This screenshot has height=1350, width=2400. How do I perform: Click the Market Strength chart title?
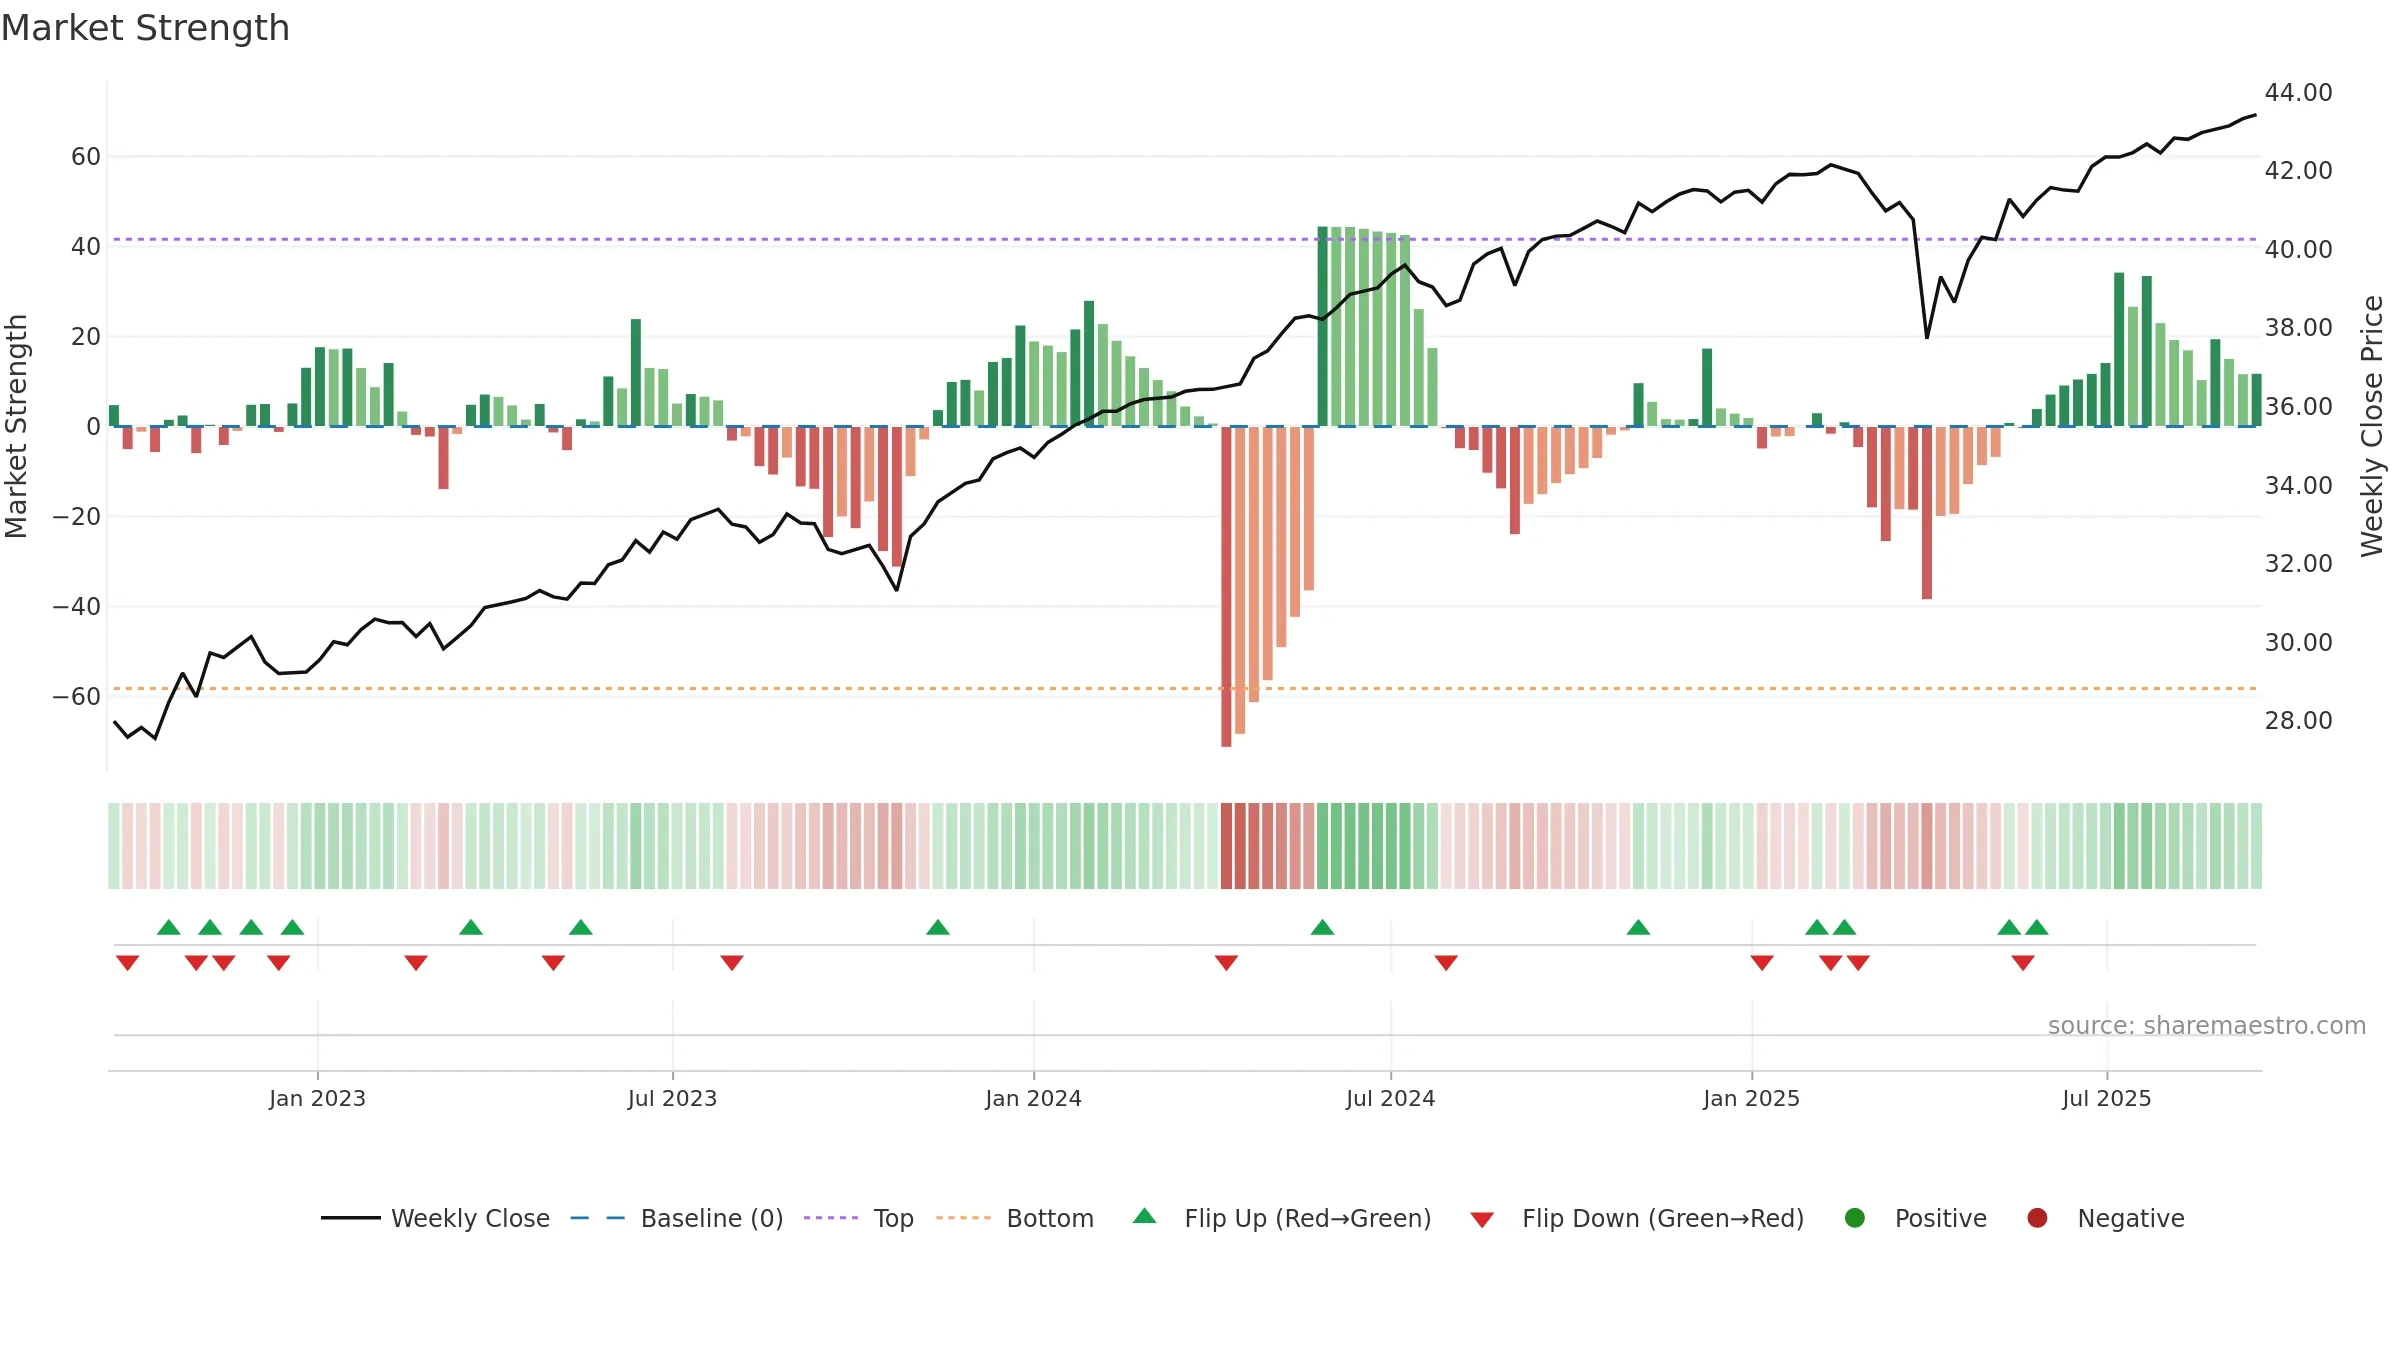[145, 28]
